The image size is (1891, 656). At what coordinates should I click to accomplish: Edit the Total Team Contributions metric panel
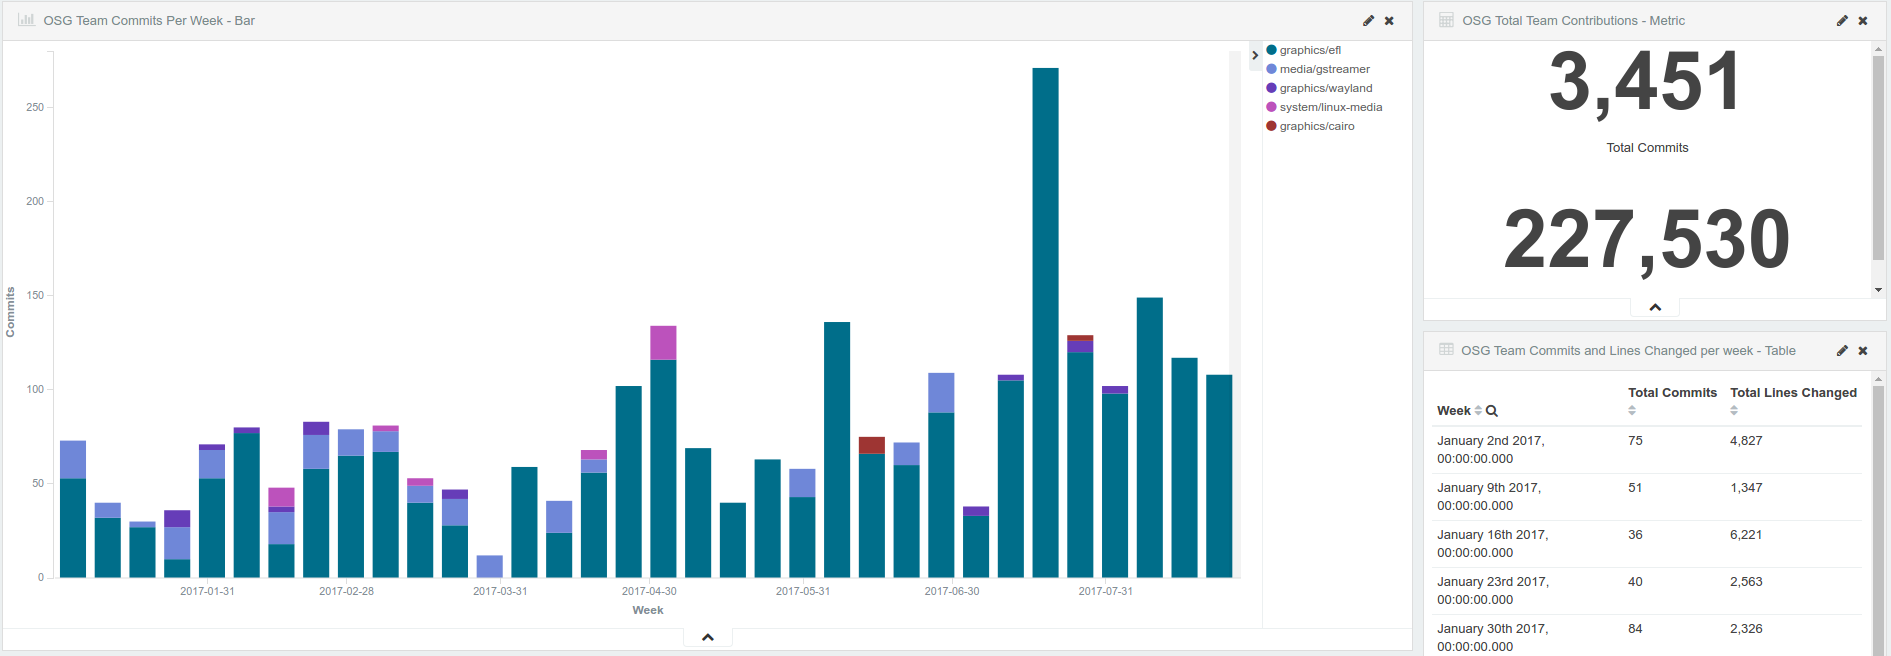click(1842, 21)
